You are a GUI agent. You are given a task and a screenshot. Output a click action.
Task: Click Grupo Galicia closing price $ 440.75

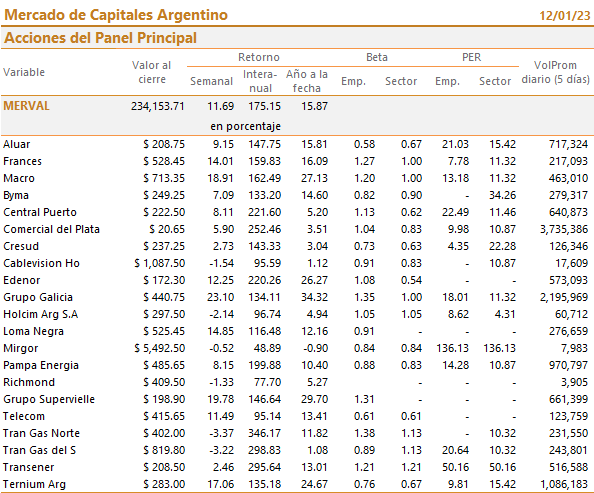click(x=164, y=297)
